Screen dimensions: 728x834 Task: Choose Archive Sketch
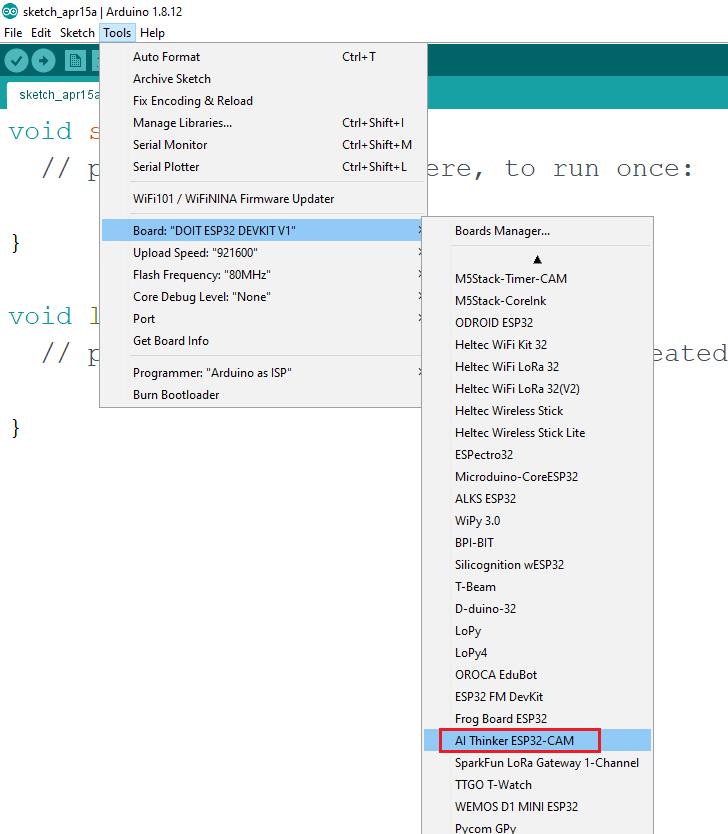pyautogui.click(x=264, y=79)
